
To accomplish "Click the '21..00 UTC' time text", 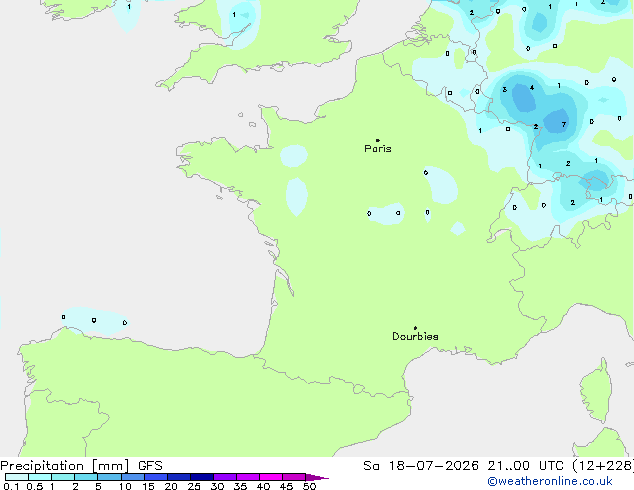I will 525,466.
